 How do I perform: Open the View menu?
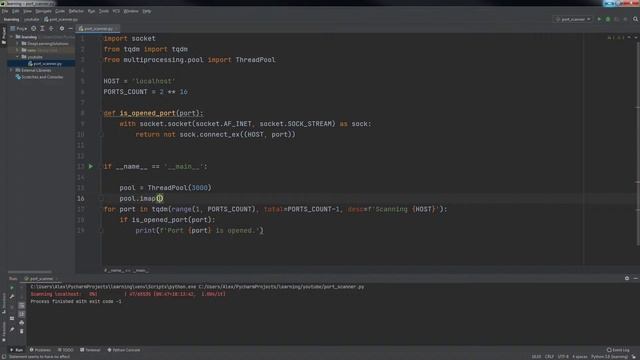[27, 11]
